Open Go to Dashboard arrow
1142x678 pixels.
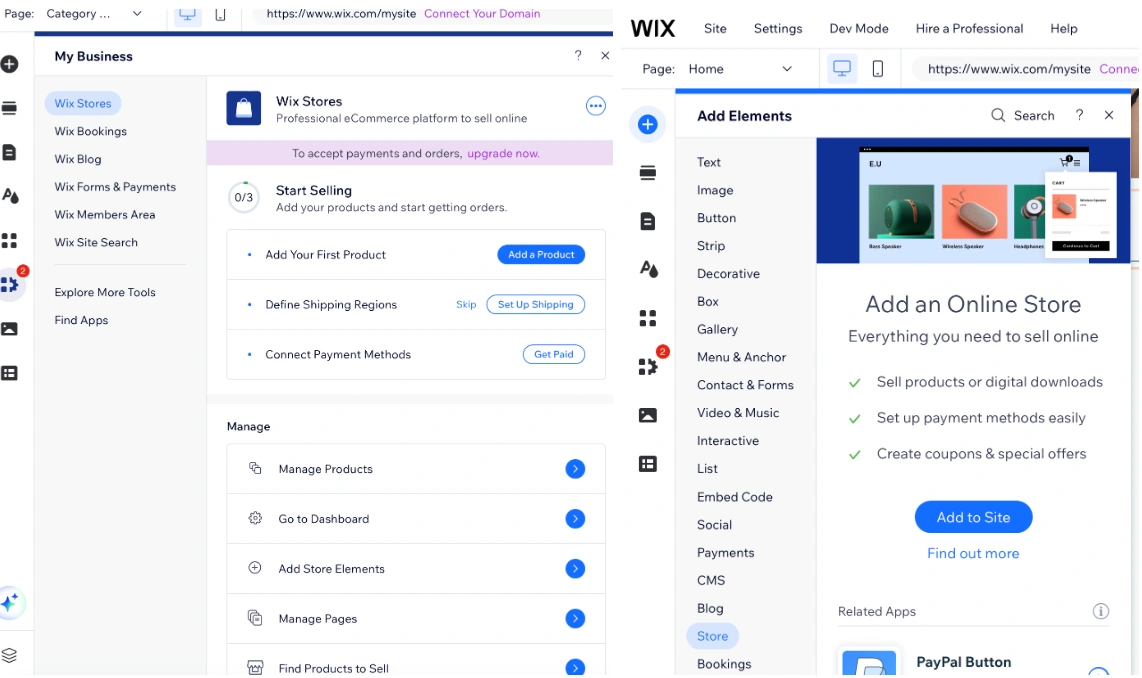click(x=575, y=519)
